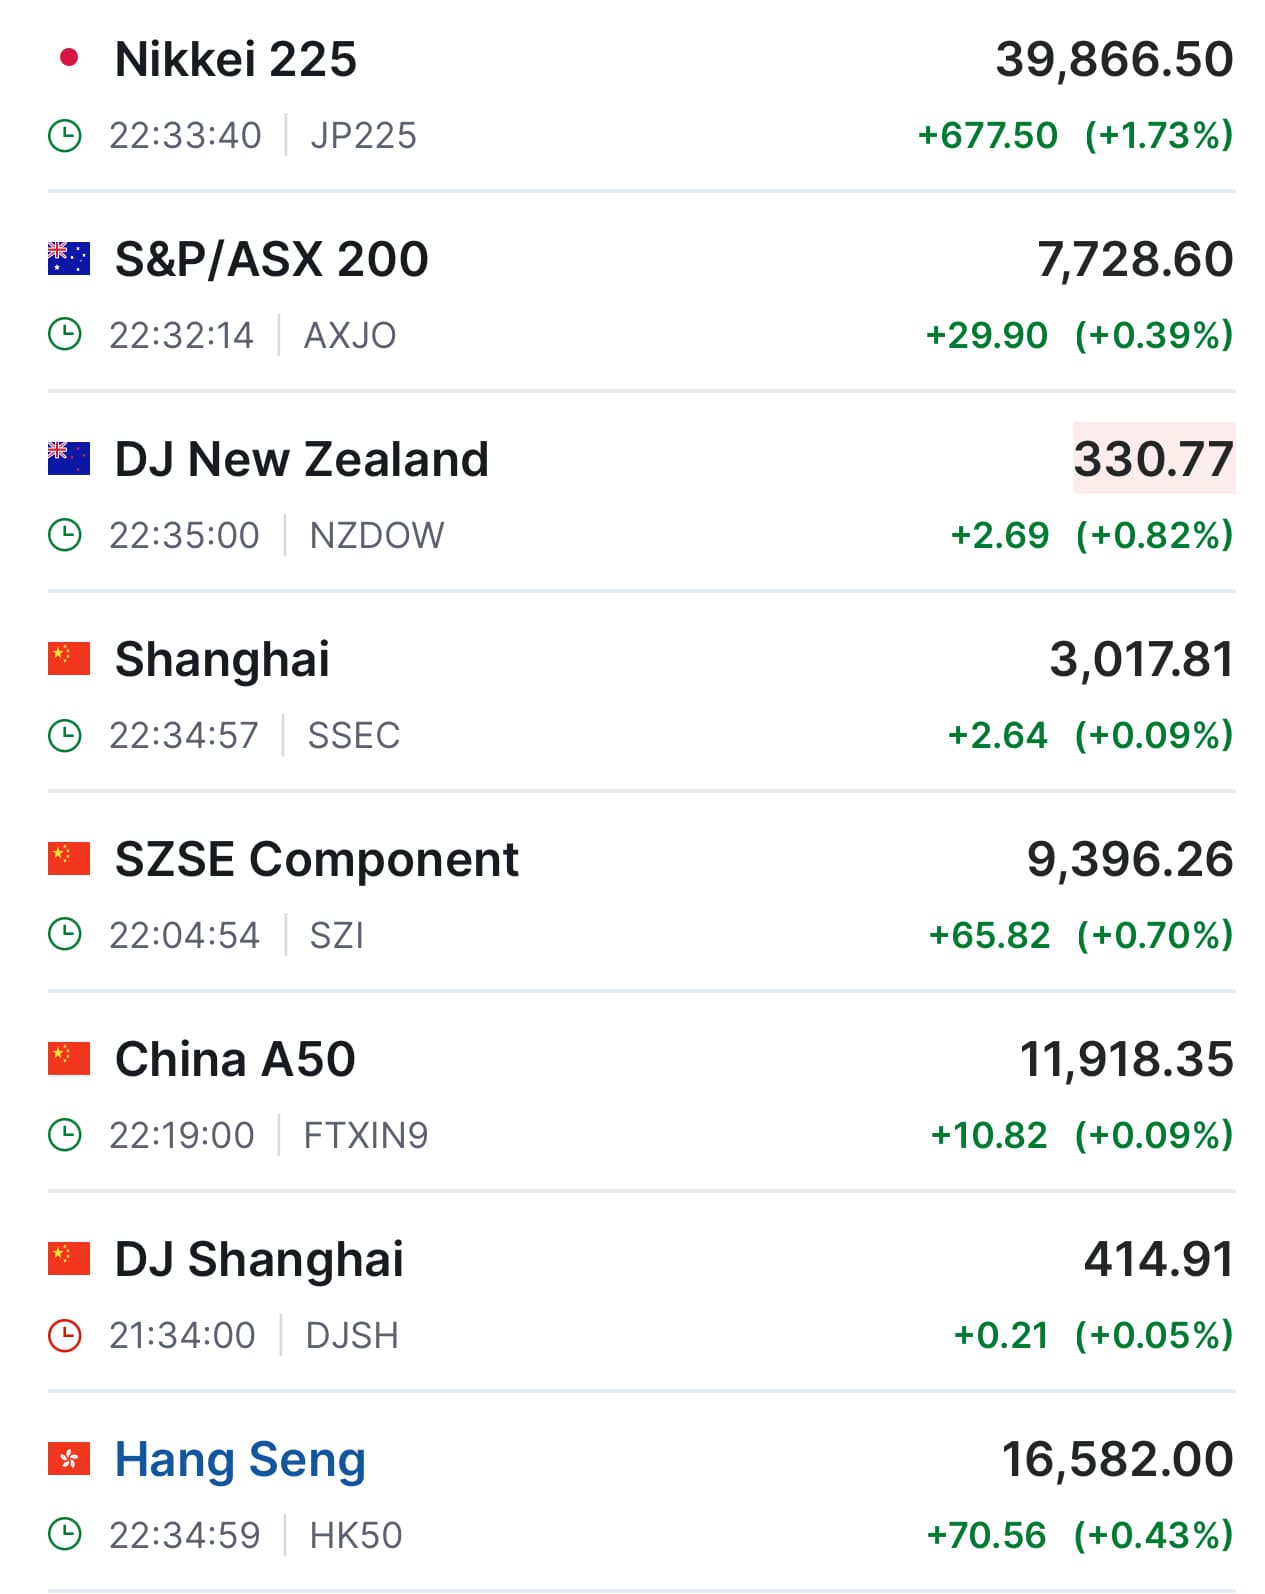Image resolution: width=1265 pixels, height=1594 pixels.
Task: Click the Shanghai index name
Action: tap(222, 659)
